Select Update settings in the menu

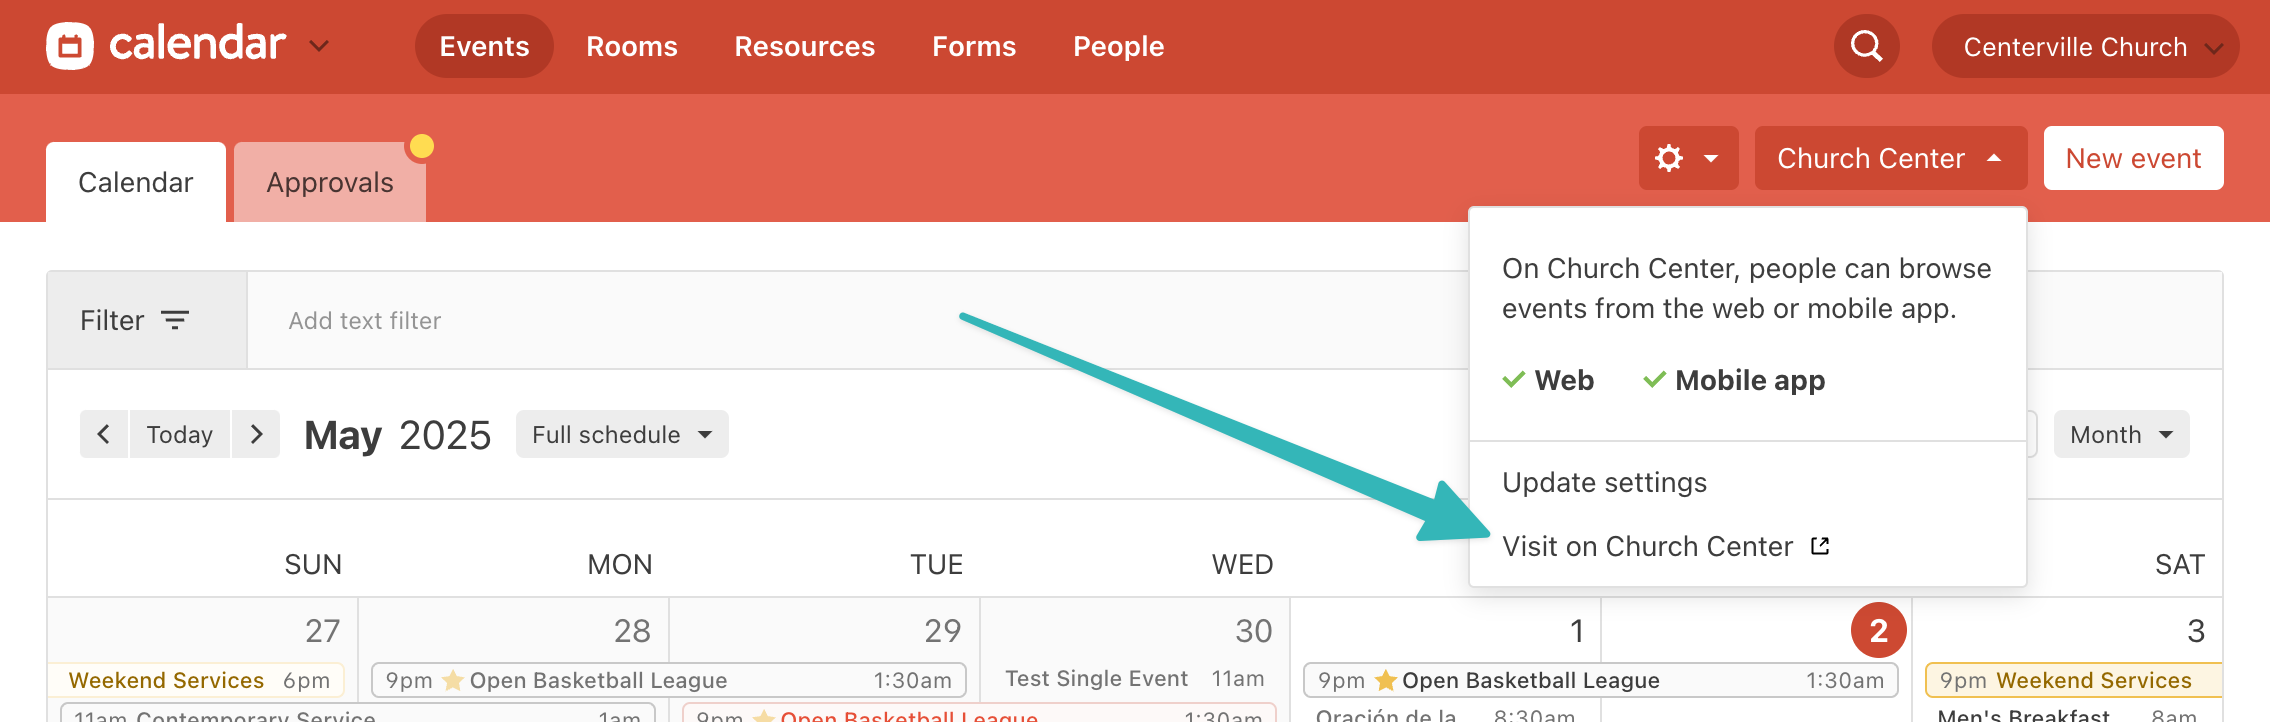click(1604, 482)
